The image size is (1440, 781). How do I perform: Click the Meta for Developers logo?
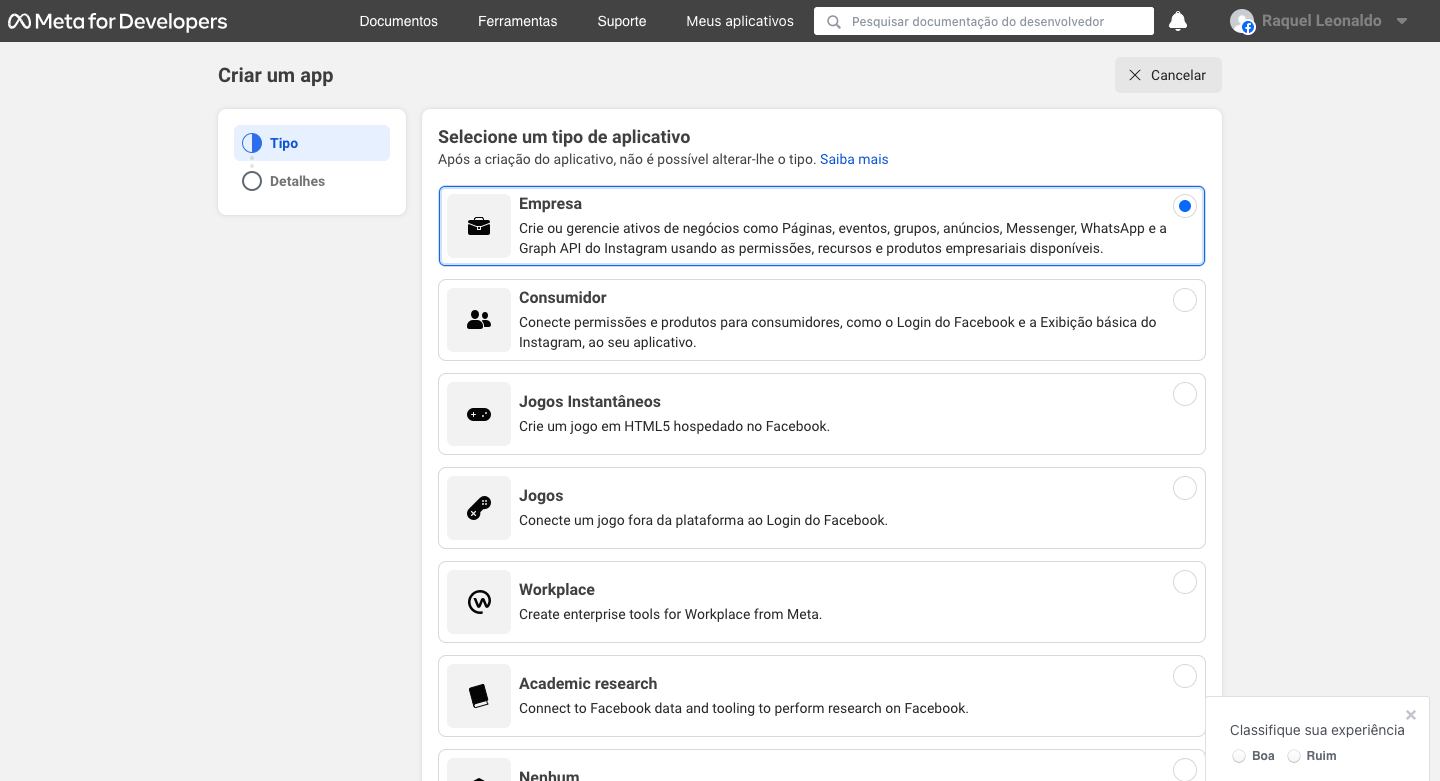click(x=118, y=21)
